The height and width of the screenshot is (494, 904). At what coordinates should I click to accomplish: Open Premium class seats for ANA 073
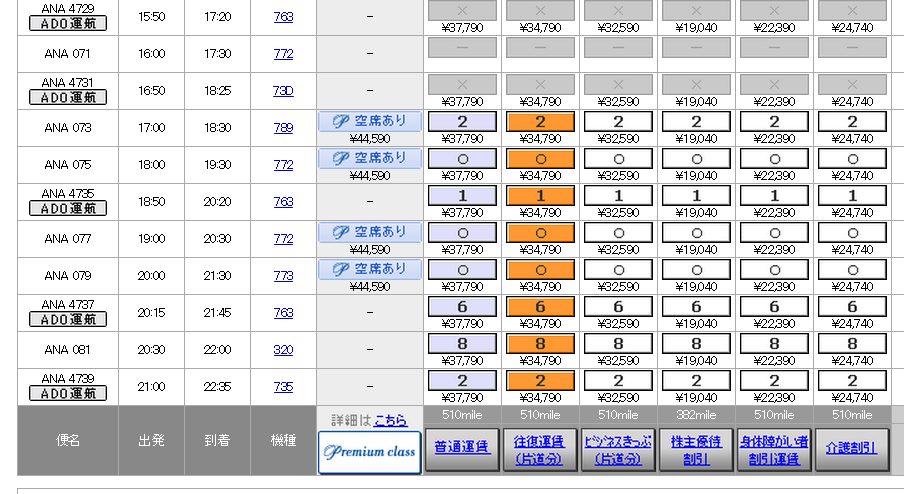(x=370, y=122)
